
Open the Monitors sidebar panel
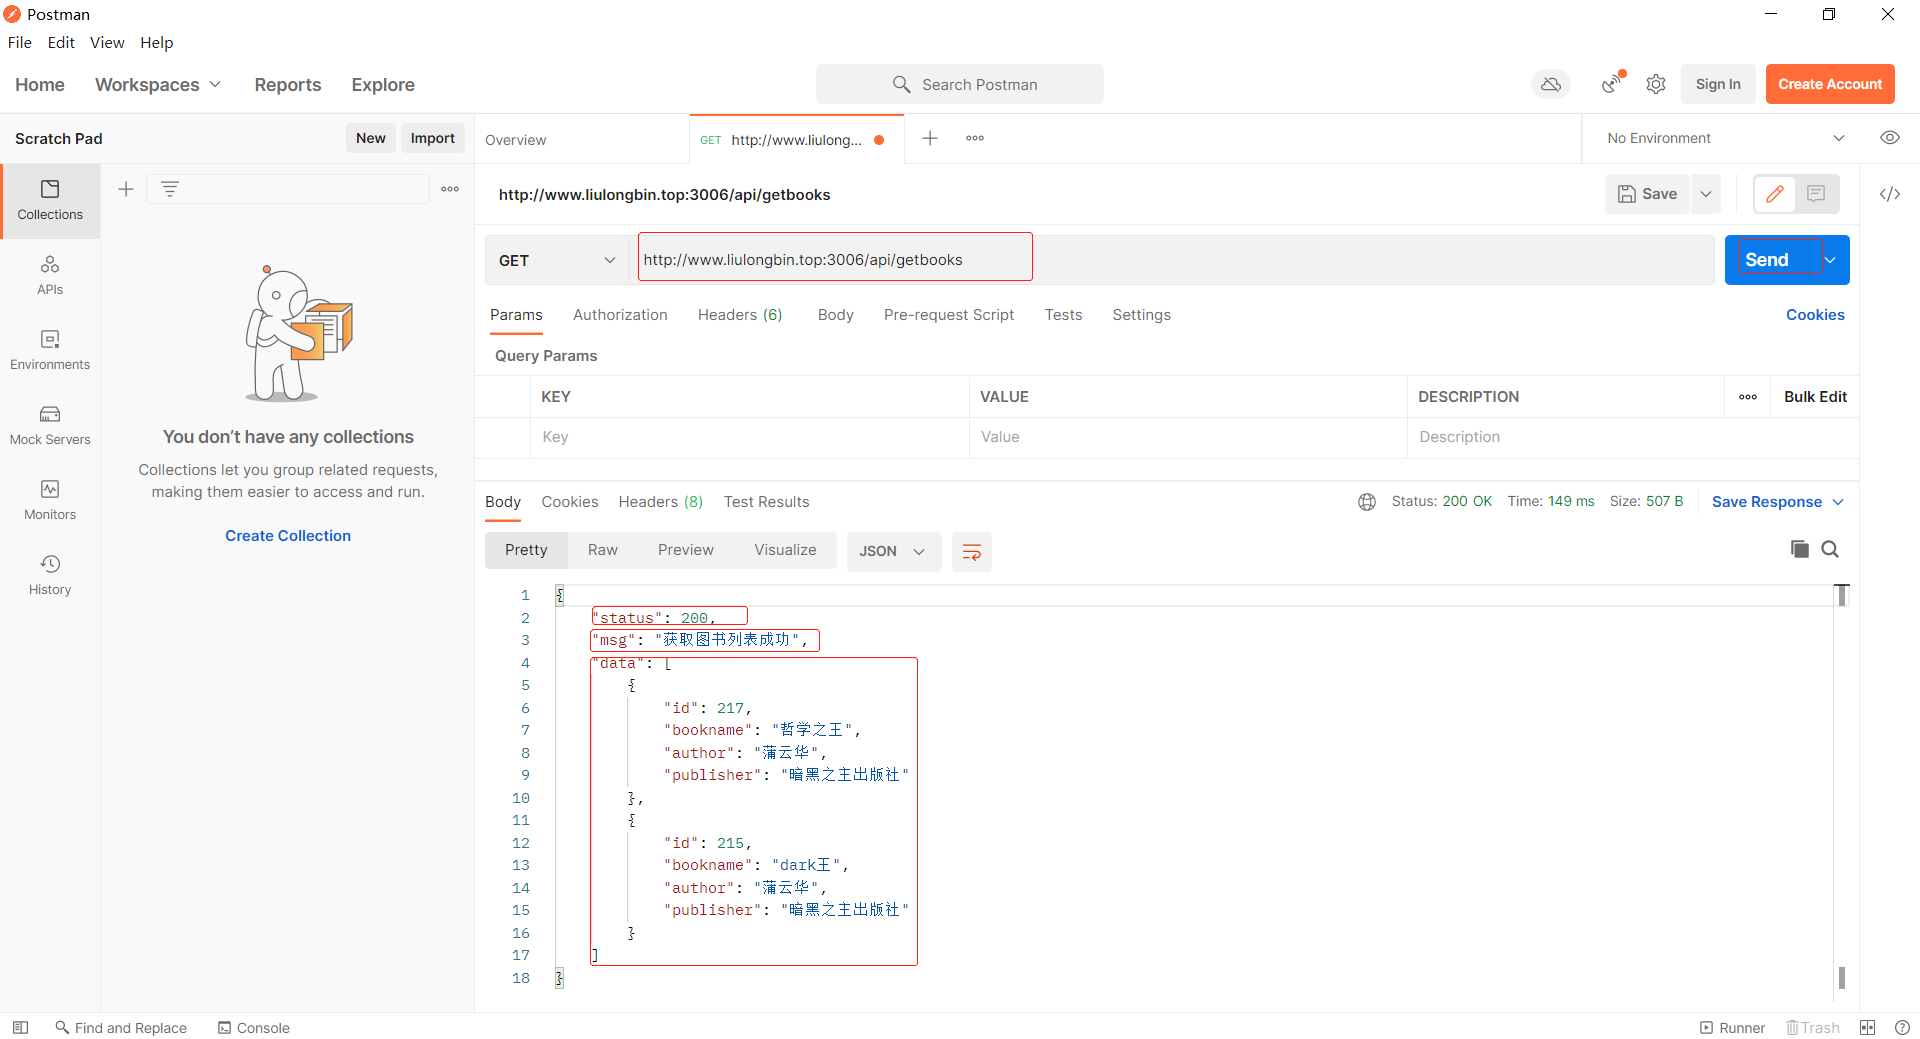pos(50,501)
